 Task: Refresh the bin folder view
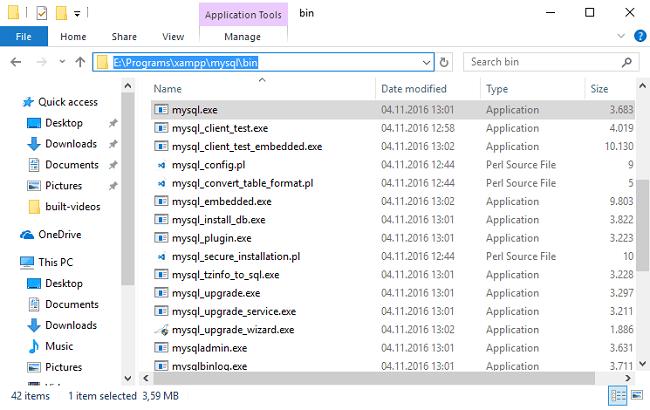445,62
